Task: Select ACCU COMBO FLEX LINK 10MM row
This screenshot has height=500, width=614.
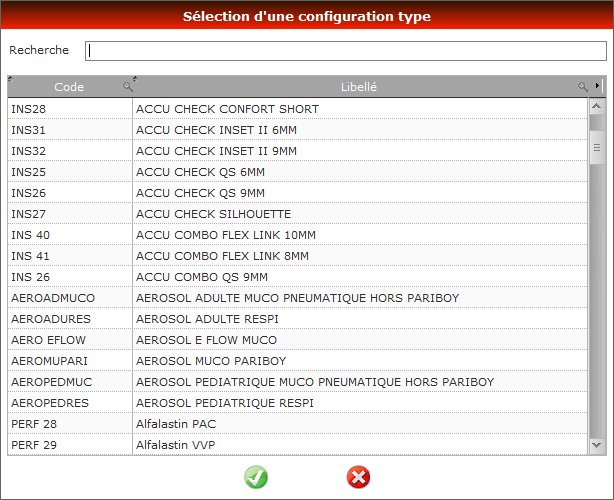Action: click(298, 235)
